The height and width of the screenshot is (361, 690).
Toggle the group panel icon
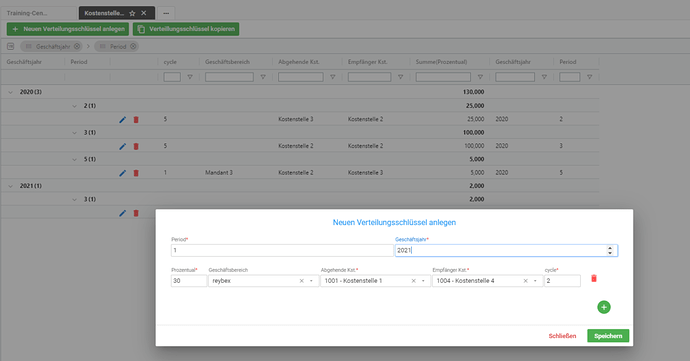point(11,46)
